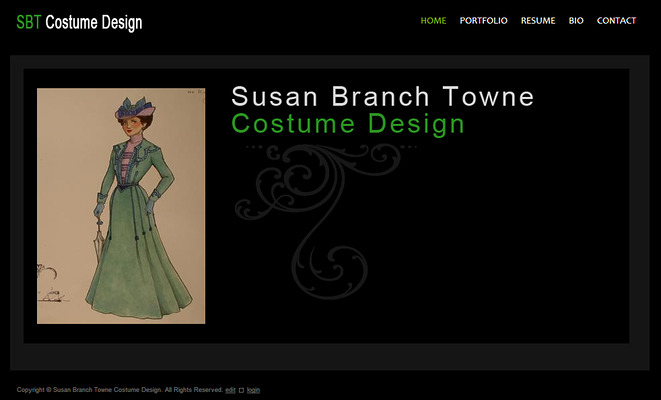Click the green skirt of the dress
661x400 pixels.
pos(138,270)
